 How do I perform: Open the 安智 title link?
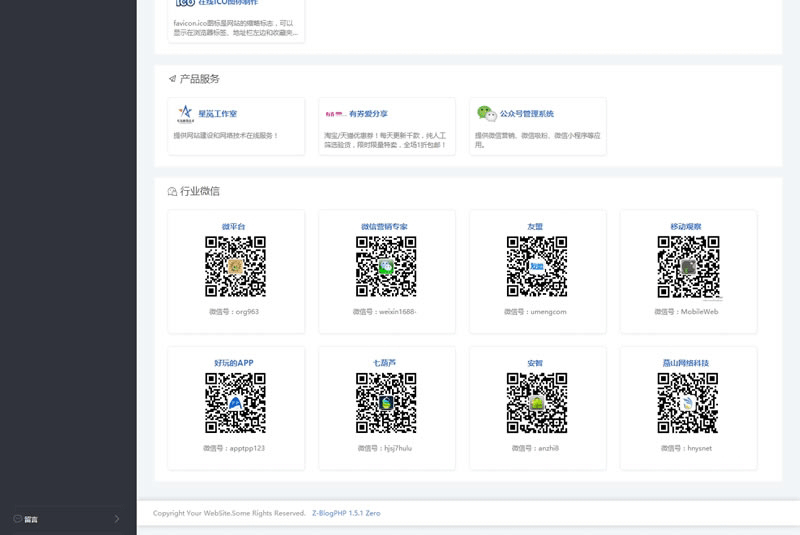535,363
